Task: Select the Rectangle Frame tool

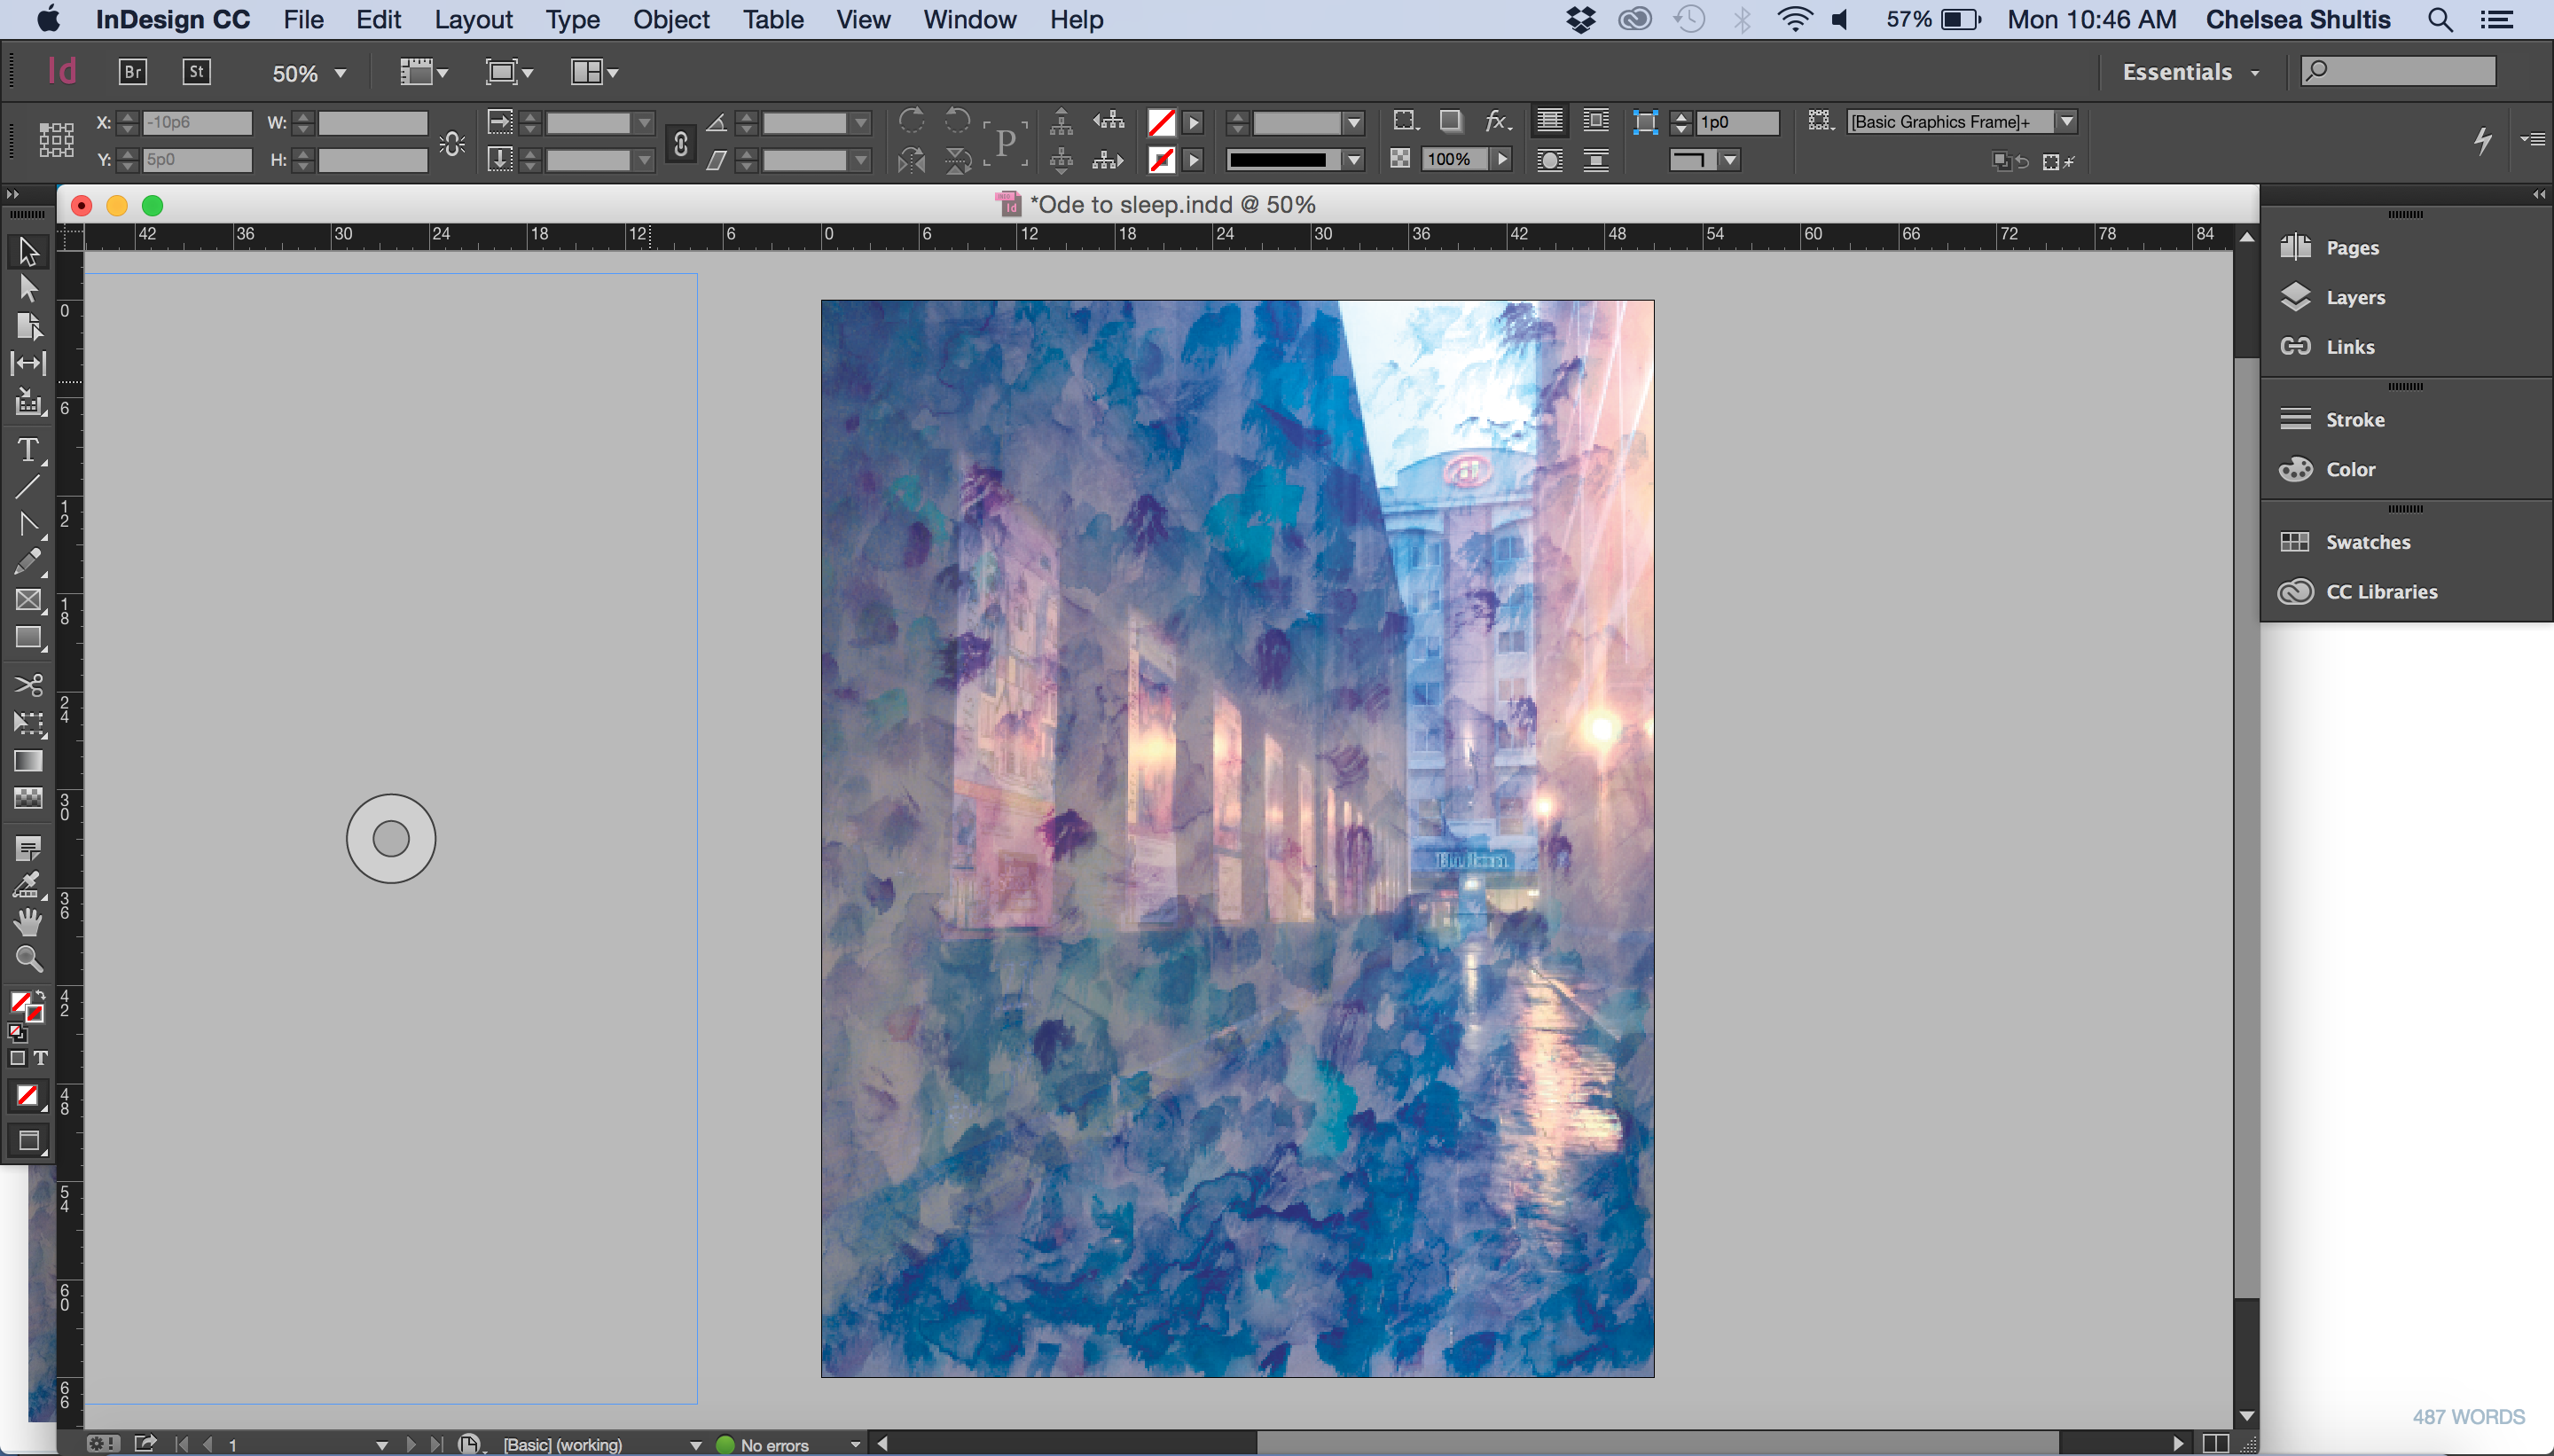Action: click(x=28, y=600)
